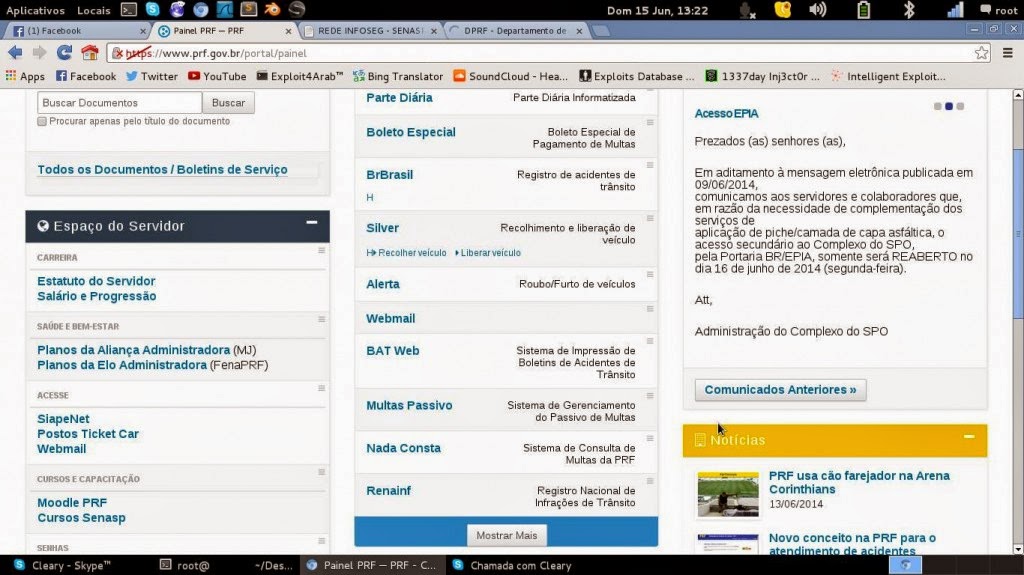Check 'Procurar apenas pelo título do documento'

[42, 122]
